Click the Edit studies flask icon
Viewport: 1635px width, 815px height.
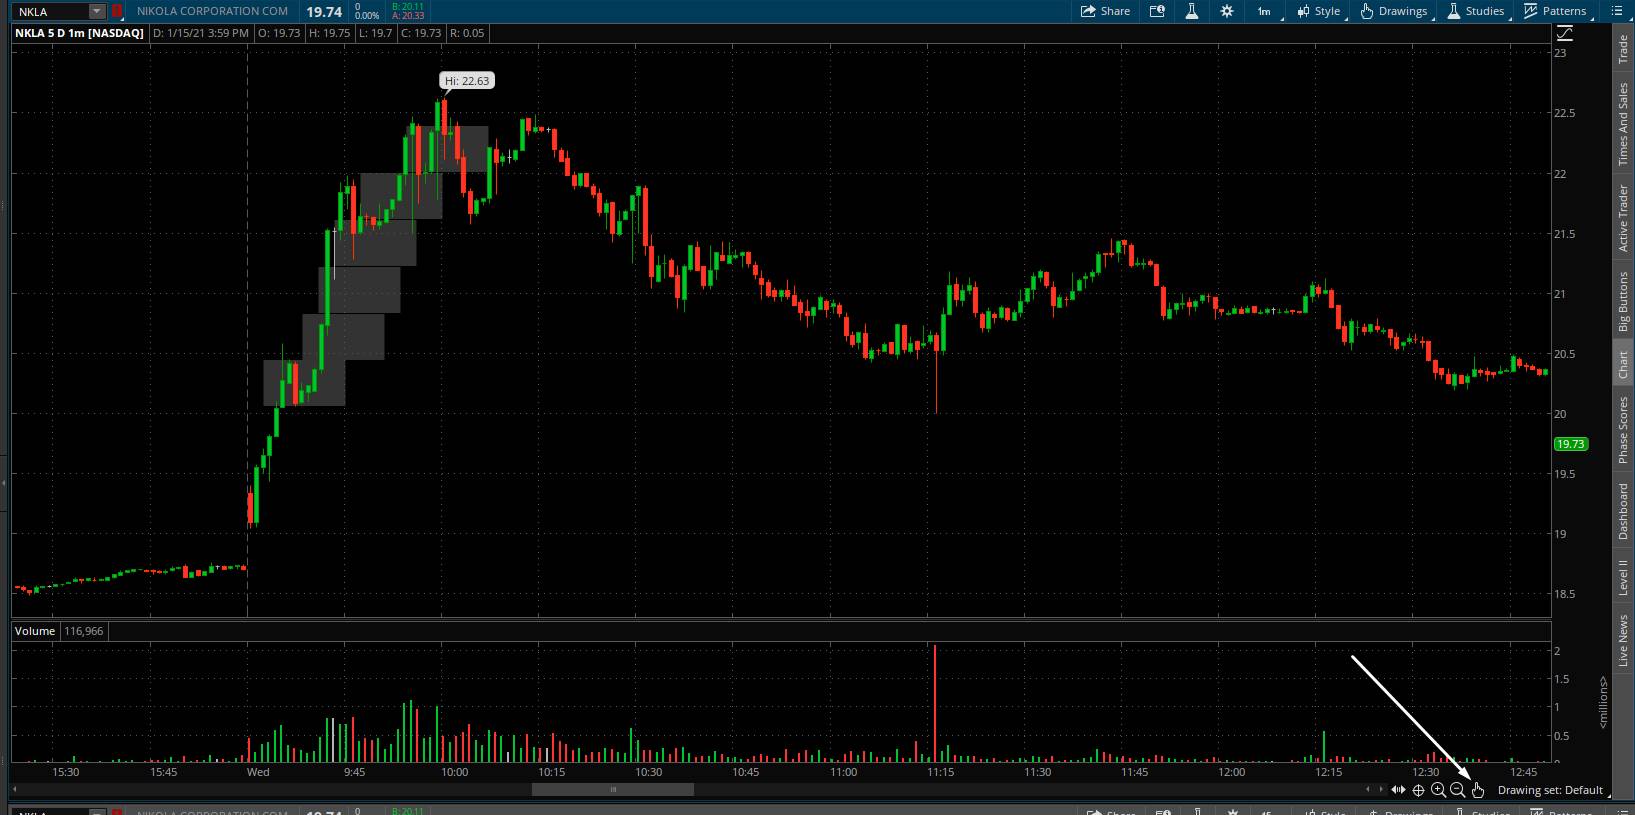point(1191,11)
